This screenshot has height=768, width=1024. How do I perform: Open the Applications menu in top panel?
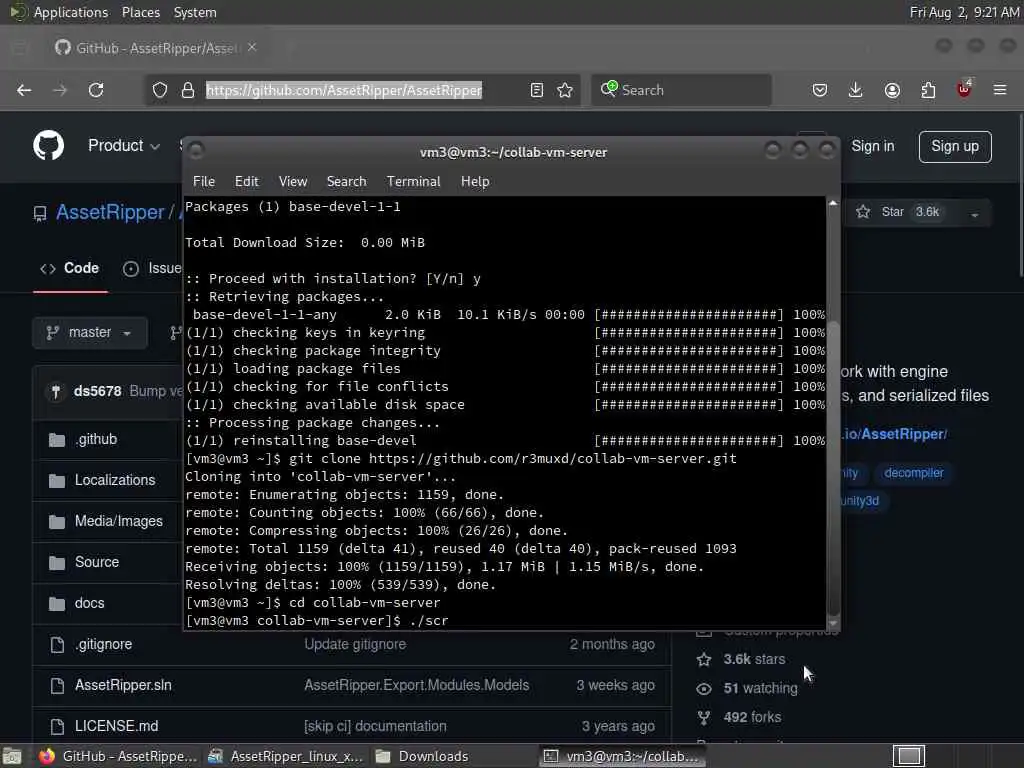click(71, 12)
